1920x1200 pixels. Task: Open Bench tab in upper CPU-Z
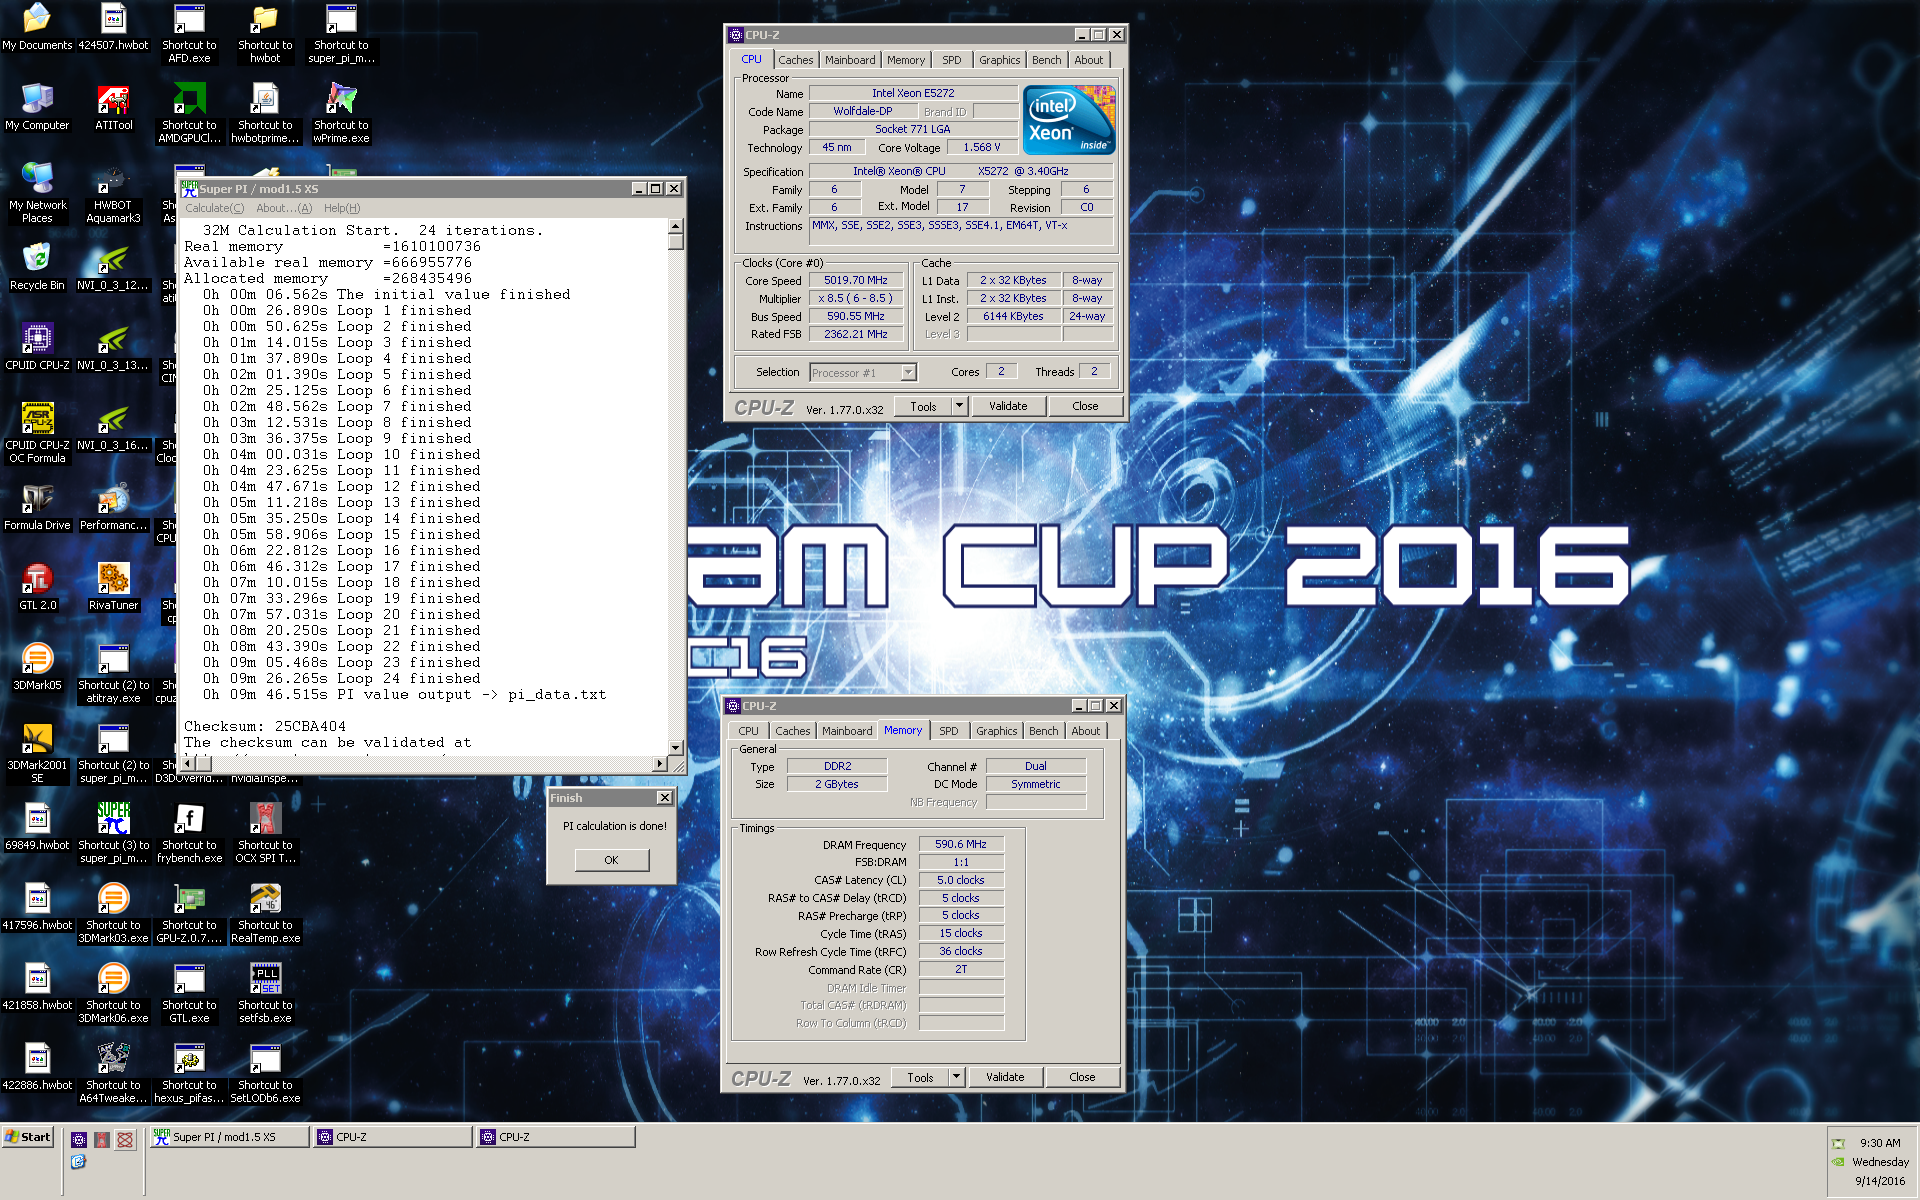1047,60
